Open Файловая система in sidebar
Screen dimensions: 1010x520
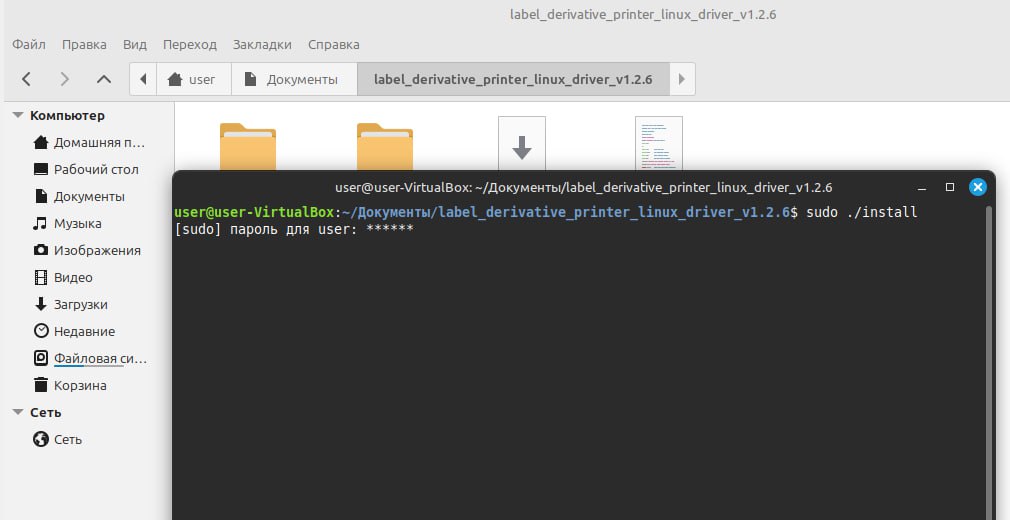[99, 358]
